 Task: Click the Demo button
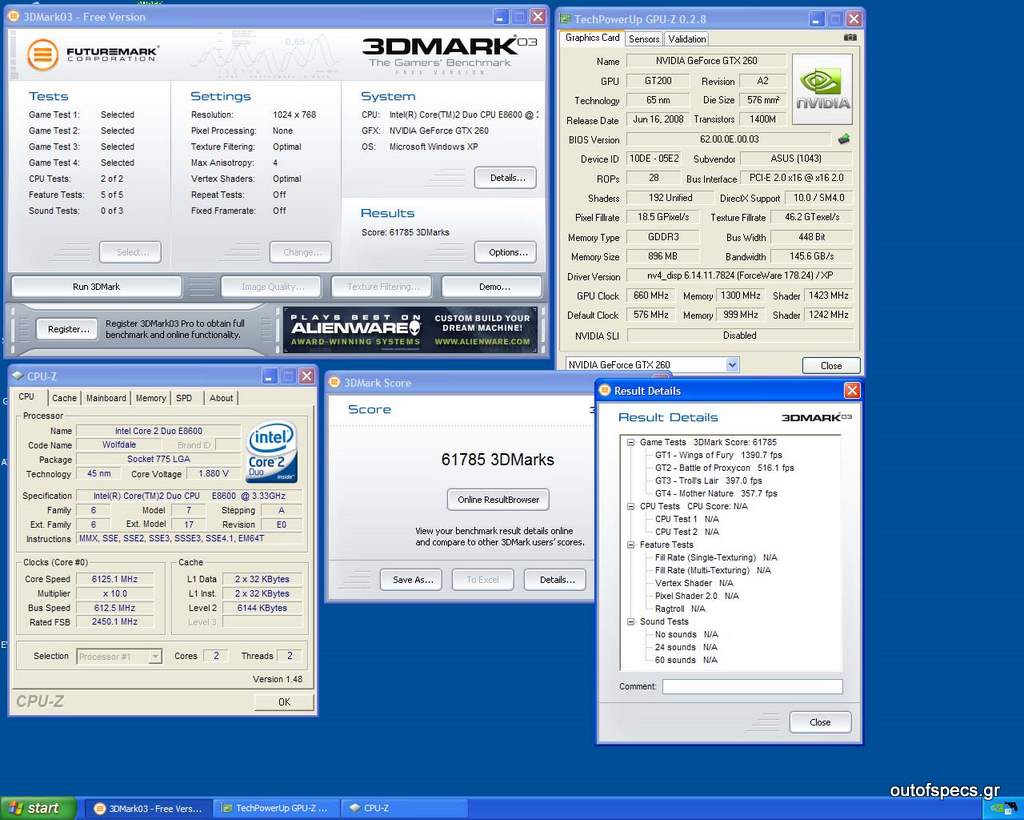(494, 287)
